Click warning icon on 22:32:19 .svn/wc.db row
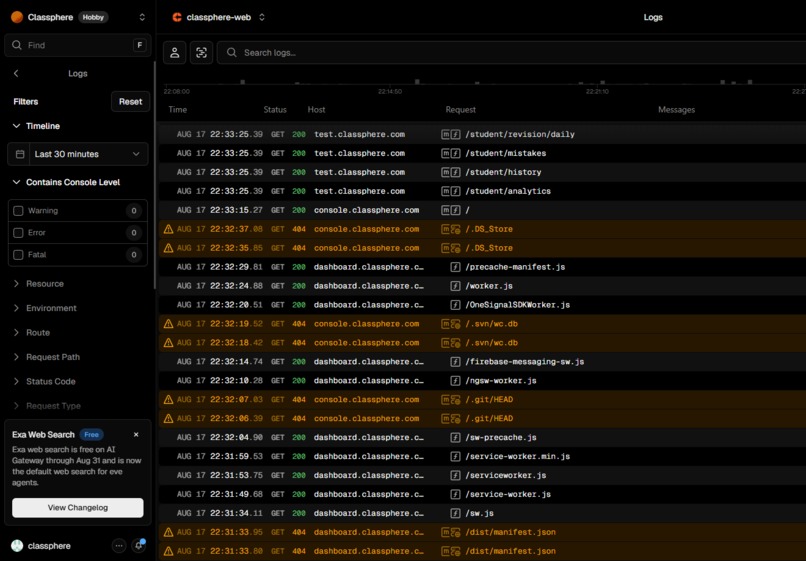The image size is (806, 561). click(168, 324)
